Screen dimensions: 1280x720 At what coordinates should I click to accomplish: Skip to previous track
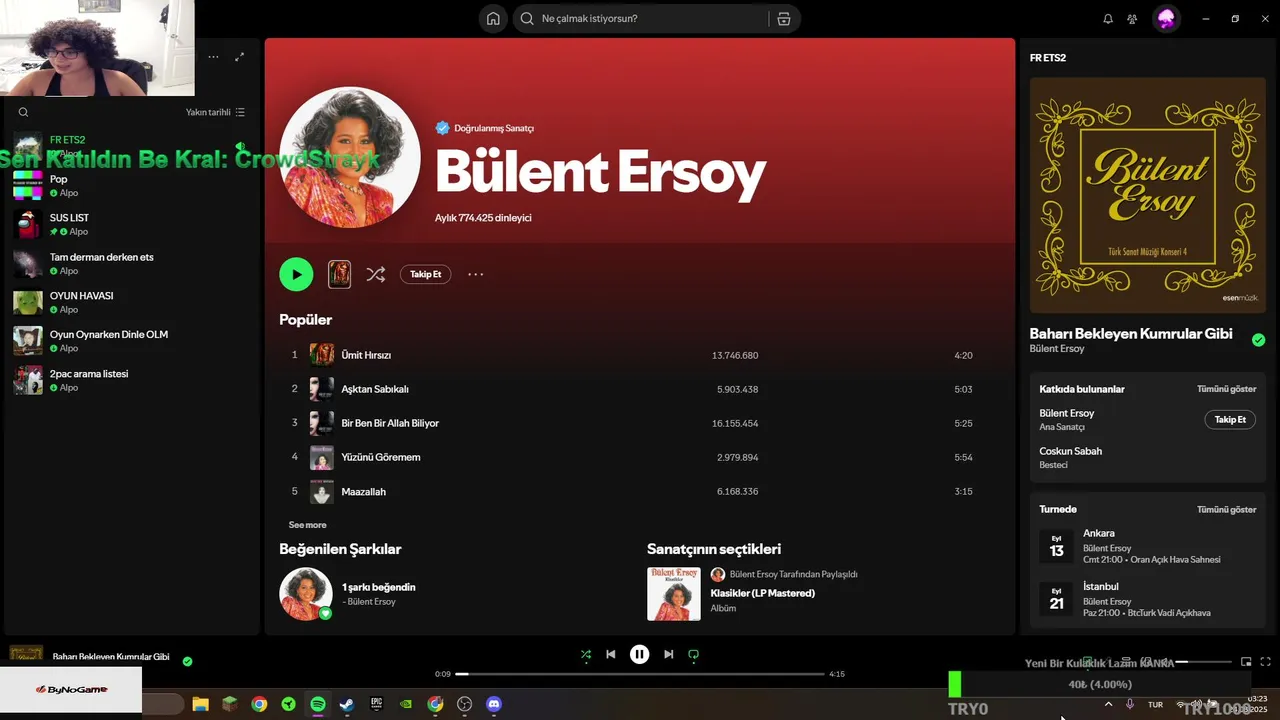point(611,654)
